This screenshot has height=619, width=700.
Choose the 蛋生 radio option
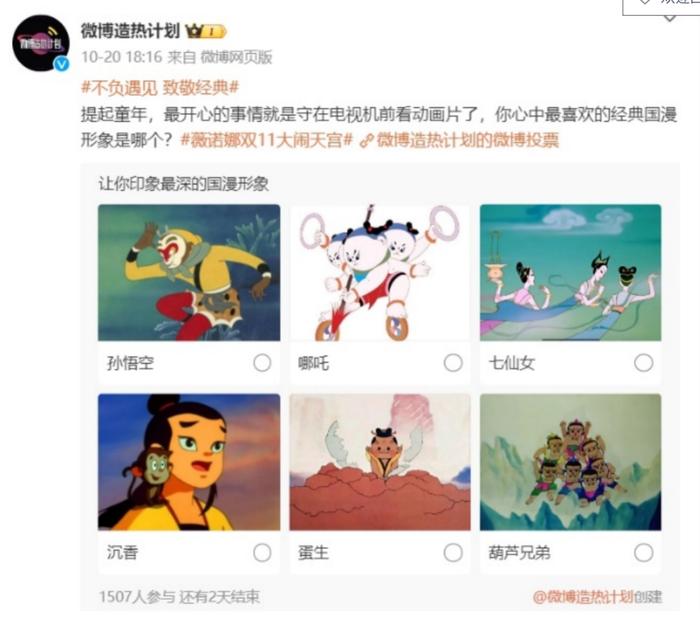point(453,553)
